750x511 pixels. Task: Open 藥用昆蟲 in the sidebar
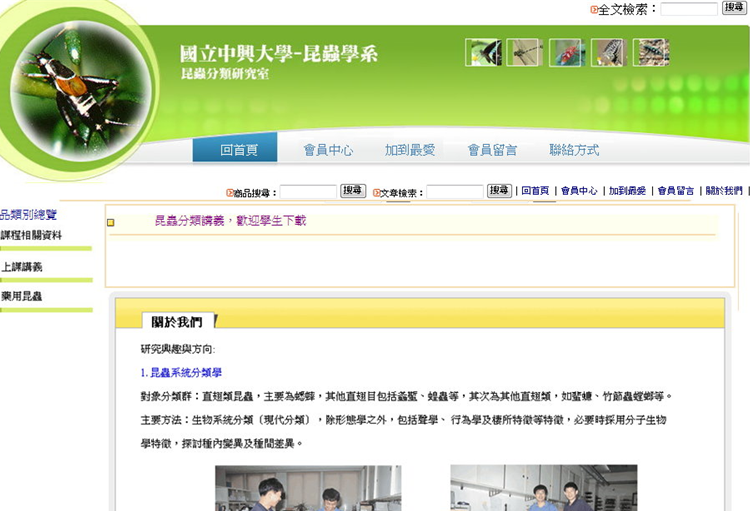(22, 296)
